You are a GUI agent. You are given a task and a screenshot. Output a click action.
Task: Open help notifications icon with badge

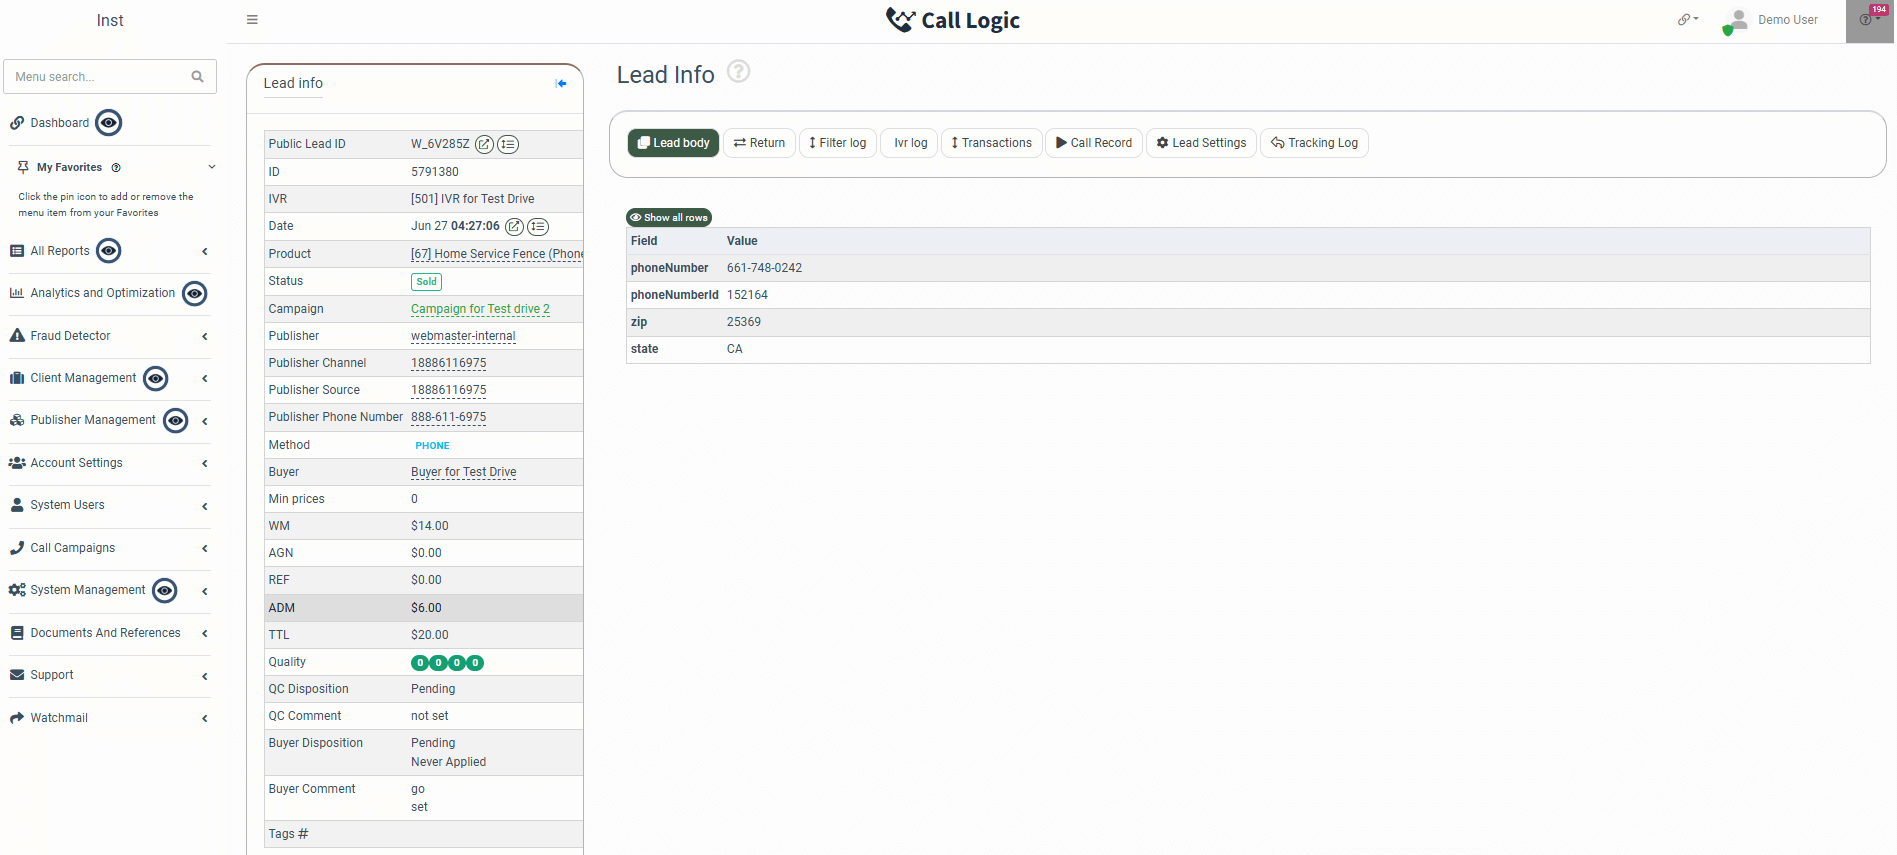tap(1869, 20)
